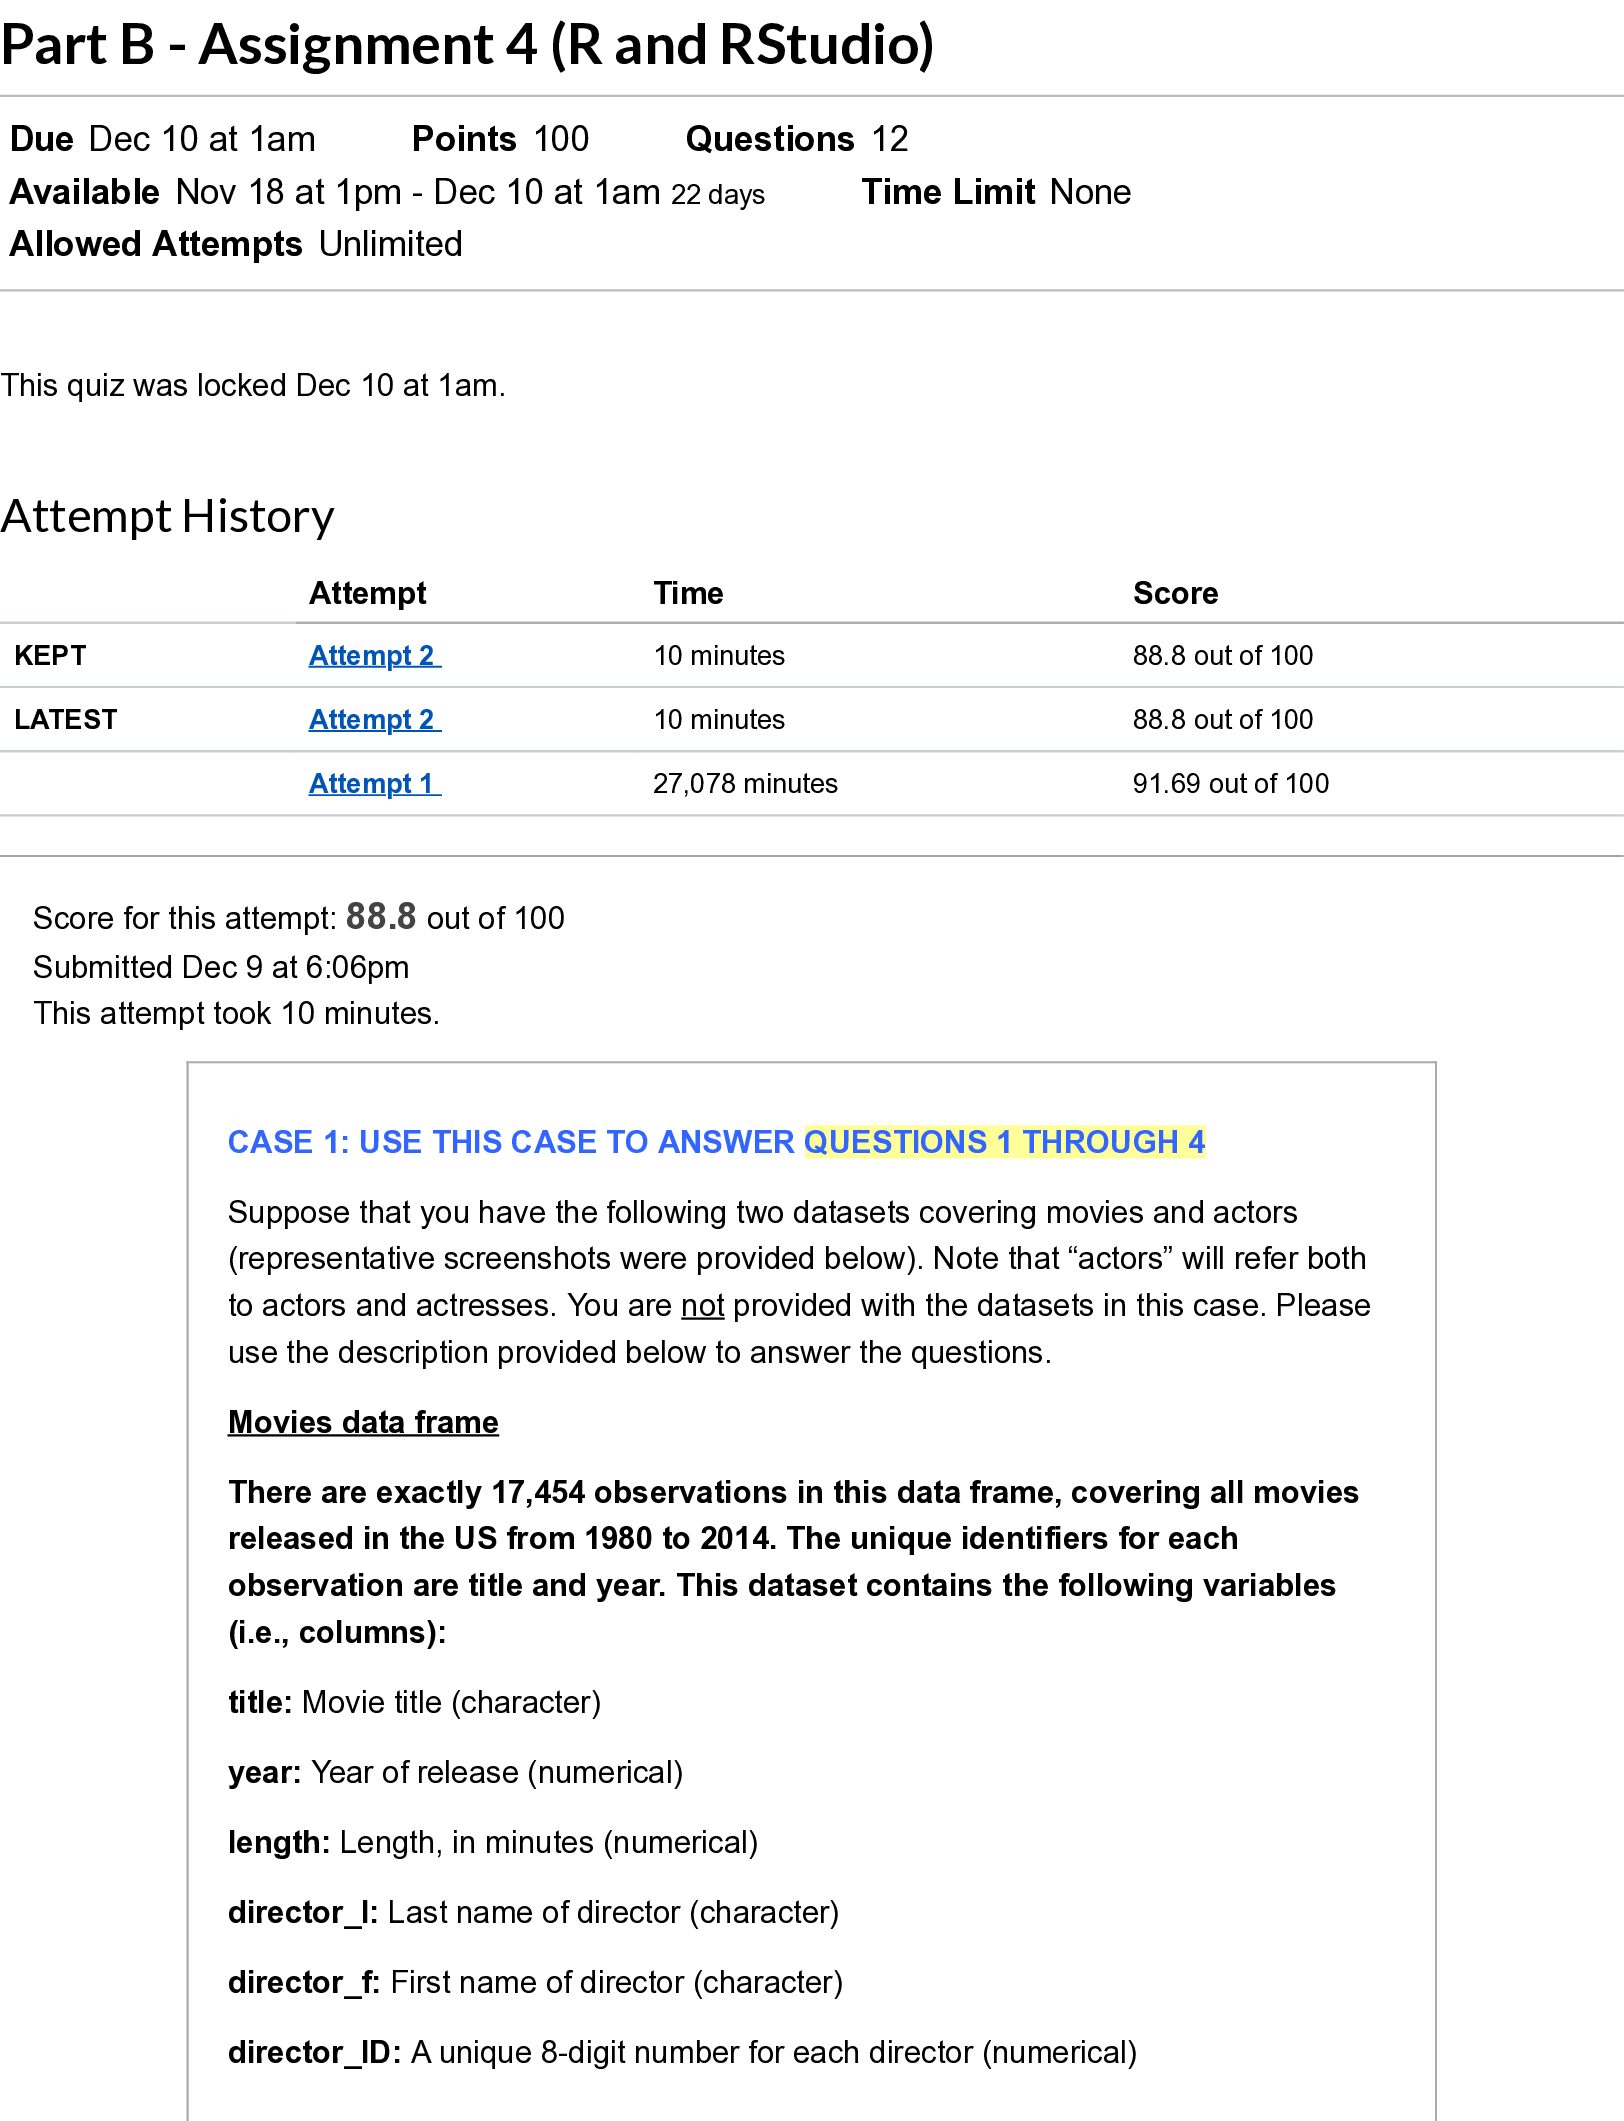Click the Time column header
This screenshot has width=1624, height=2121.
click(x=688, y=593)
